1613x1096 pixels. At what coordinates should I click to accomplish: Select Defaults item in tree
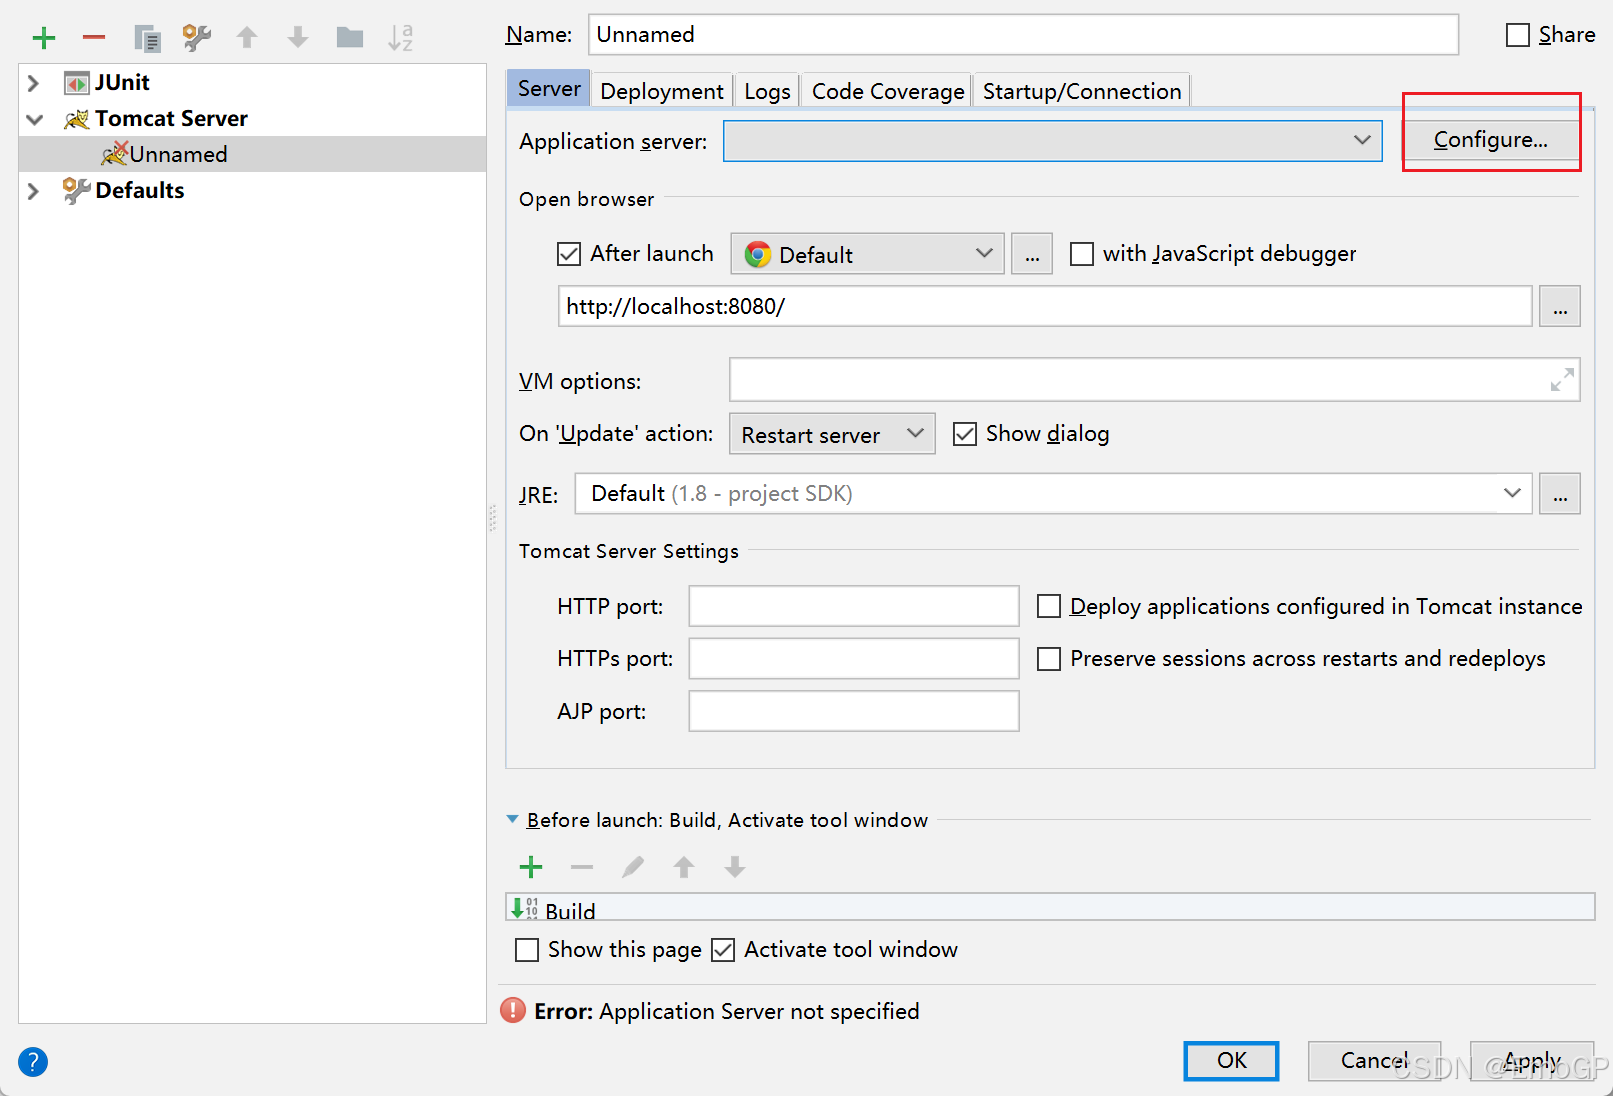click(139, 191)
